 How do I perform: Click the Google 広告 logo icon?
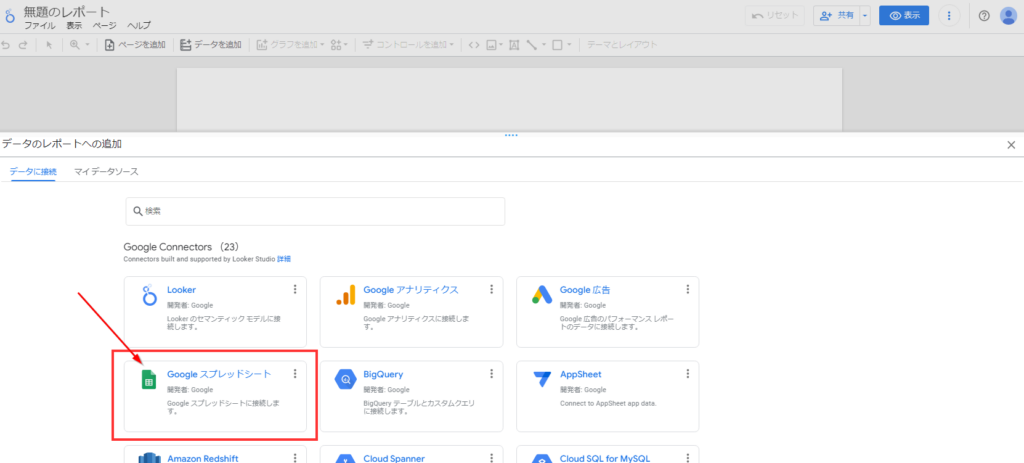pyautogui.click(x=542, y=295)
